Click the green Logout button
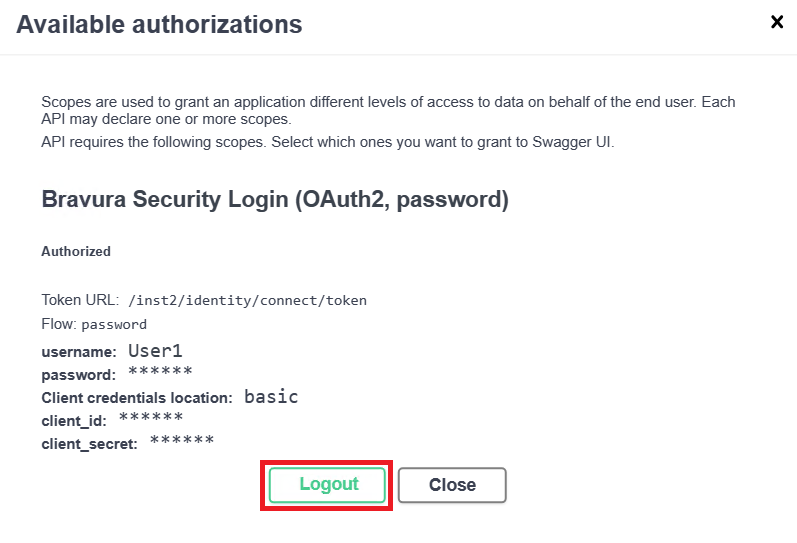The height and width of the screenshot is (543, 797). (328, 485)
